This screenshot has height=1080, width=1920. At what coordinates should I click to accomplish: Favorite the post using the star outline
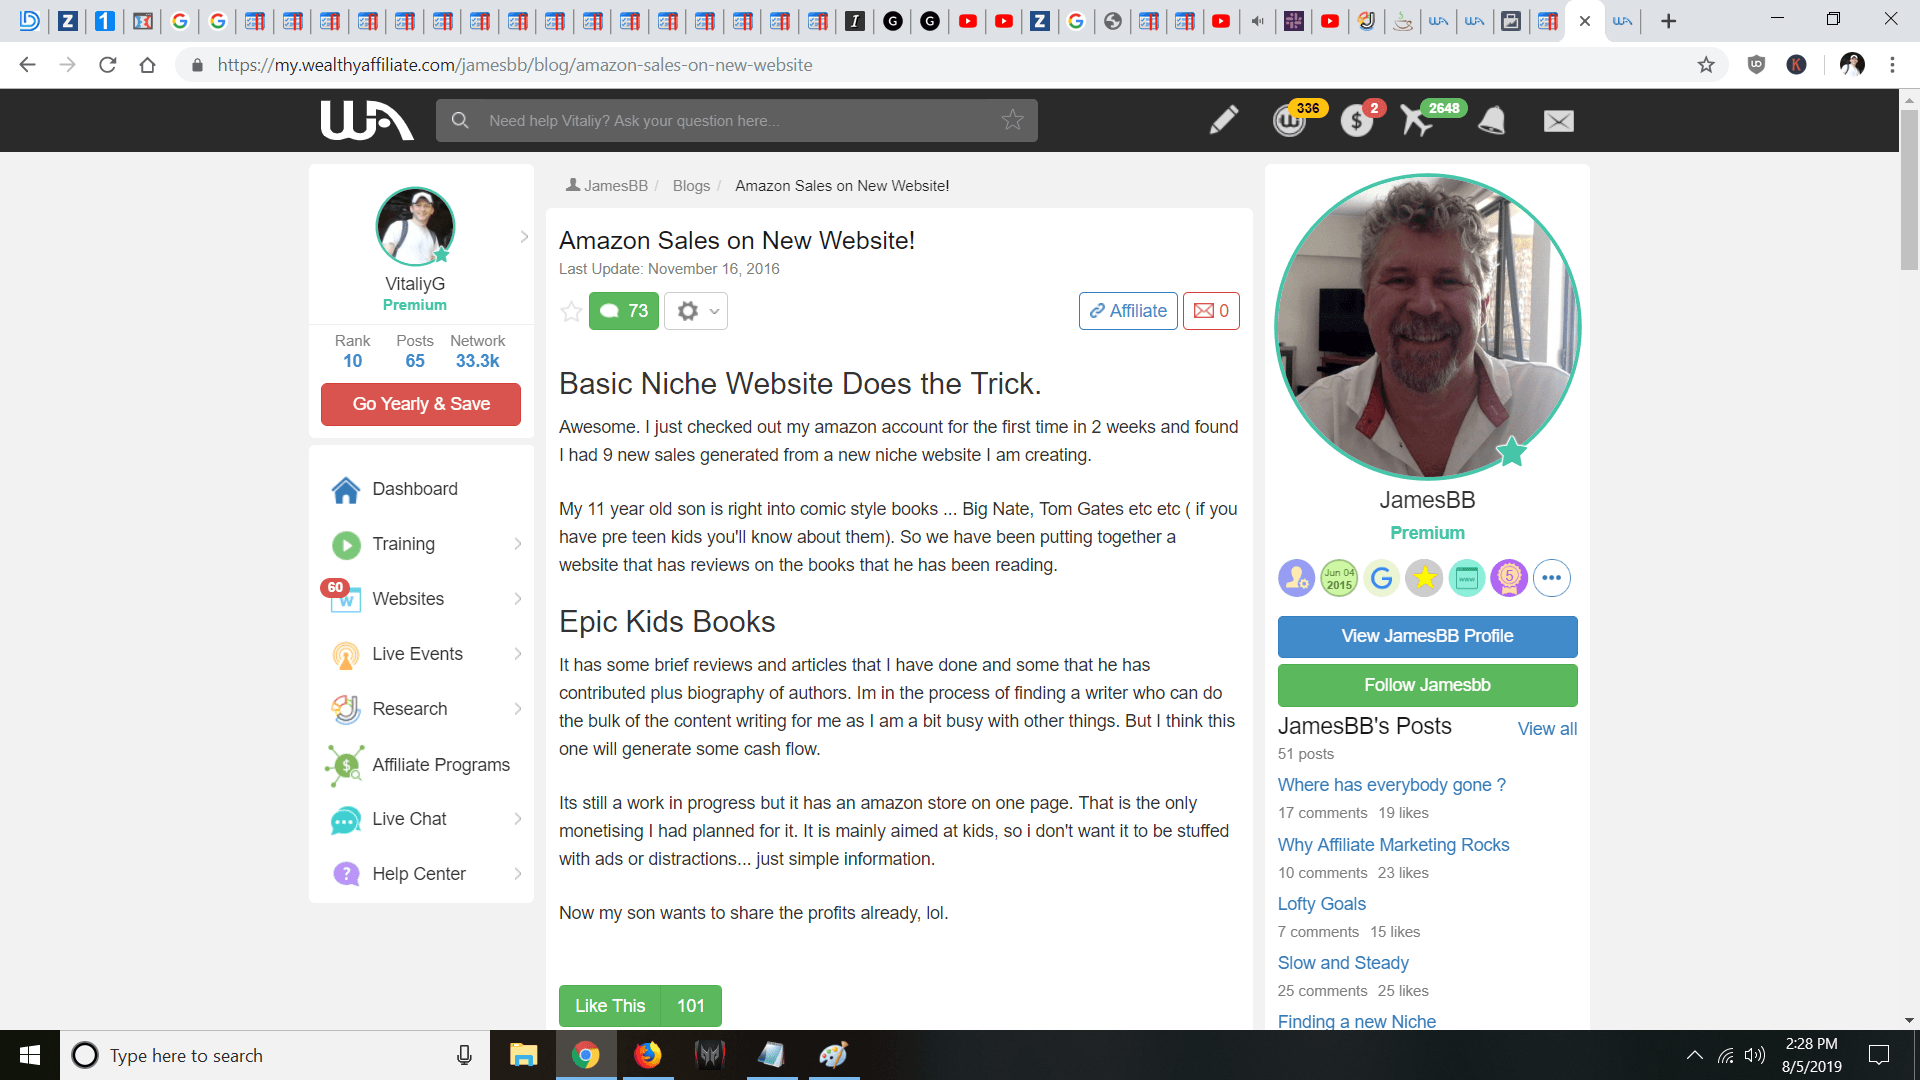(571, 311)
